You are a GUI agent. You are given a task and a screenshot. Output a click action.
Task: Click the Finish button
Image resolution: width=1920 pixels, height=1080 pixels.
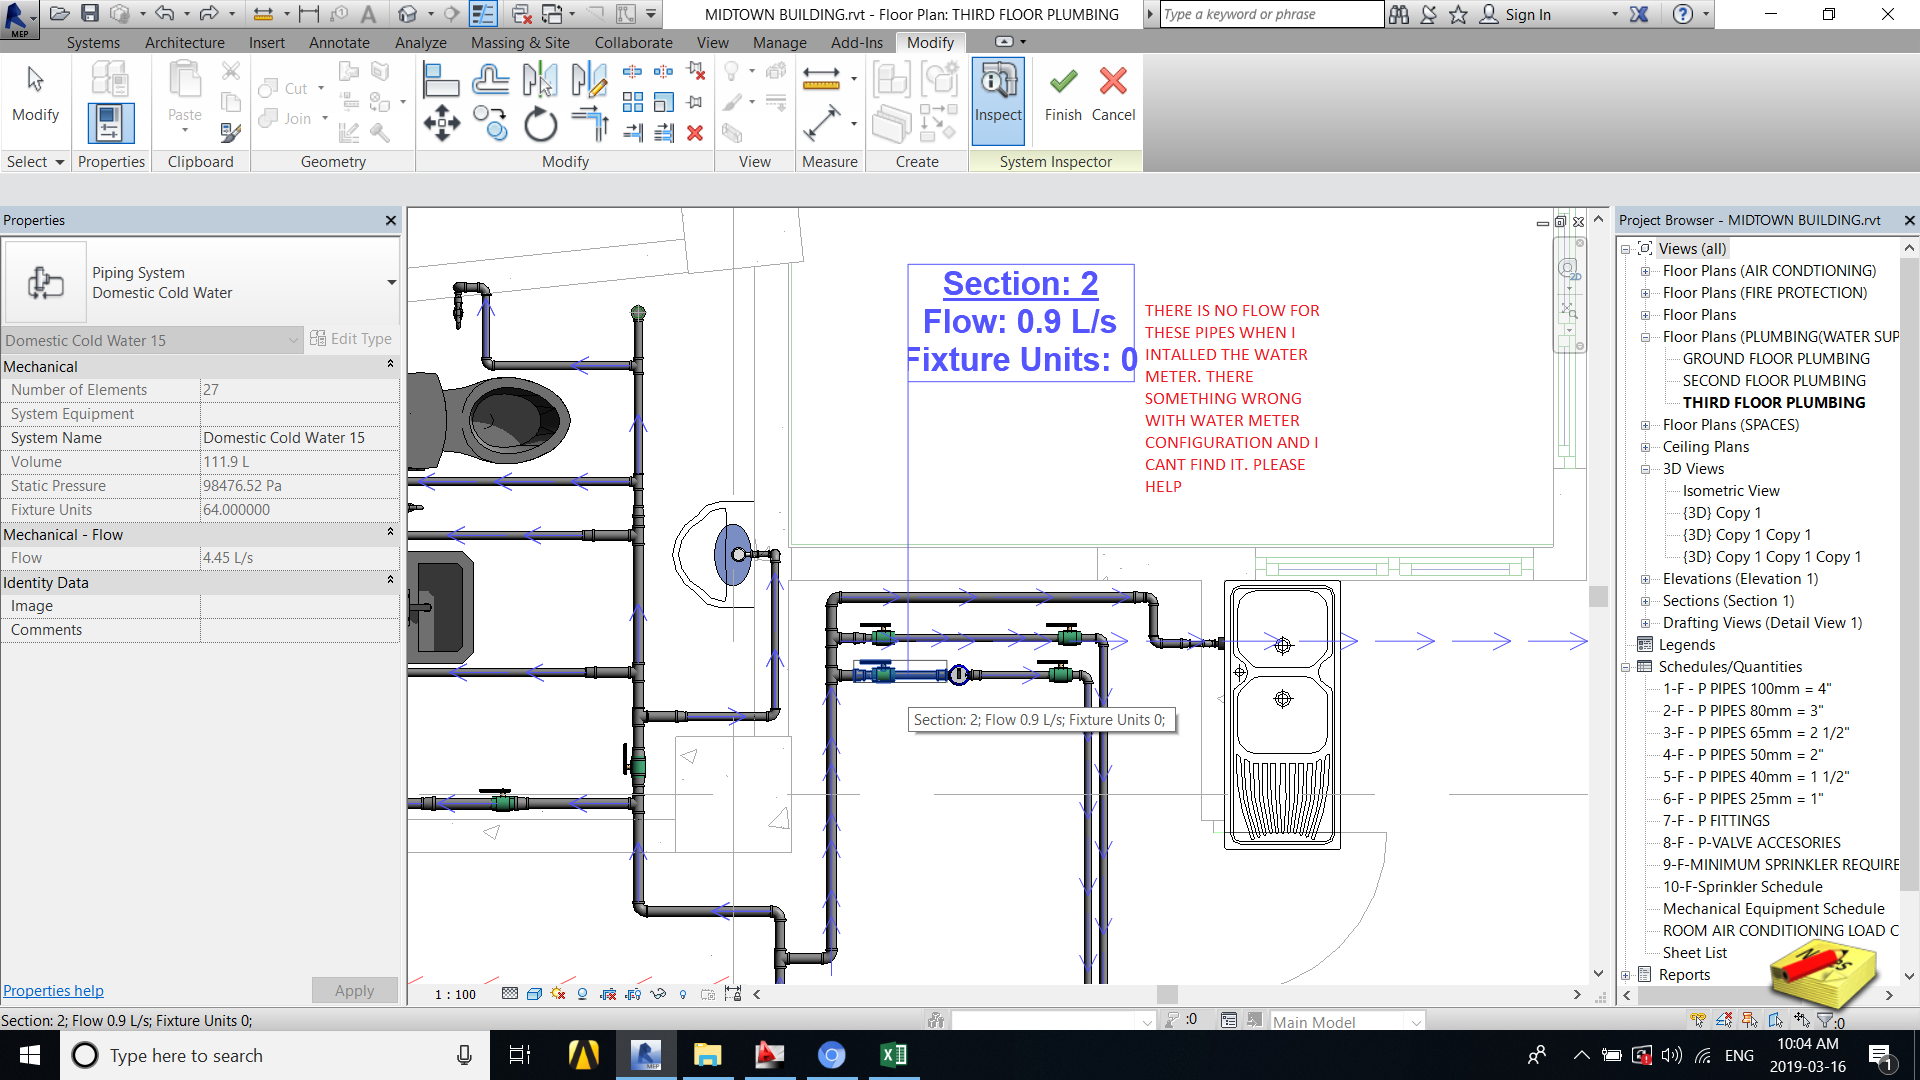(x=1062, y=95)
